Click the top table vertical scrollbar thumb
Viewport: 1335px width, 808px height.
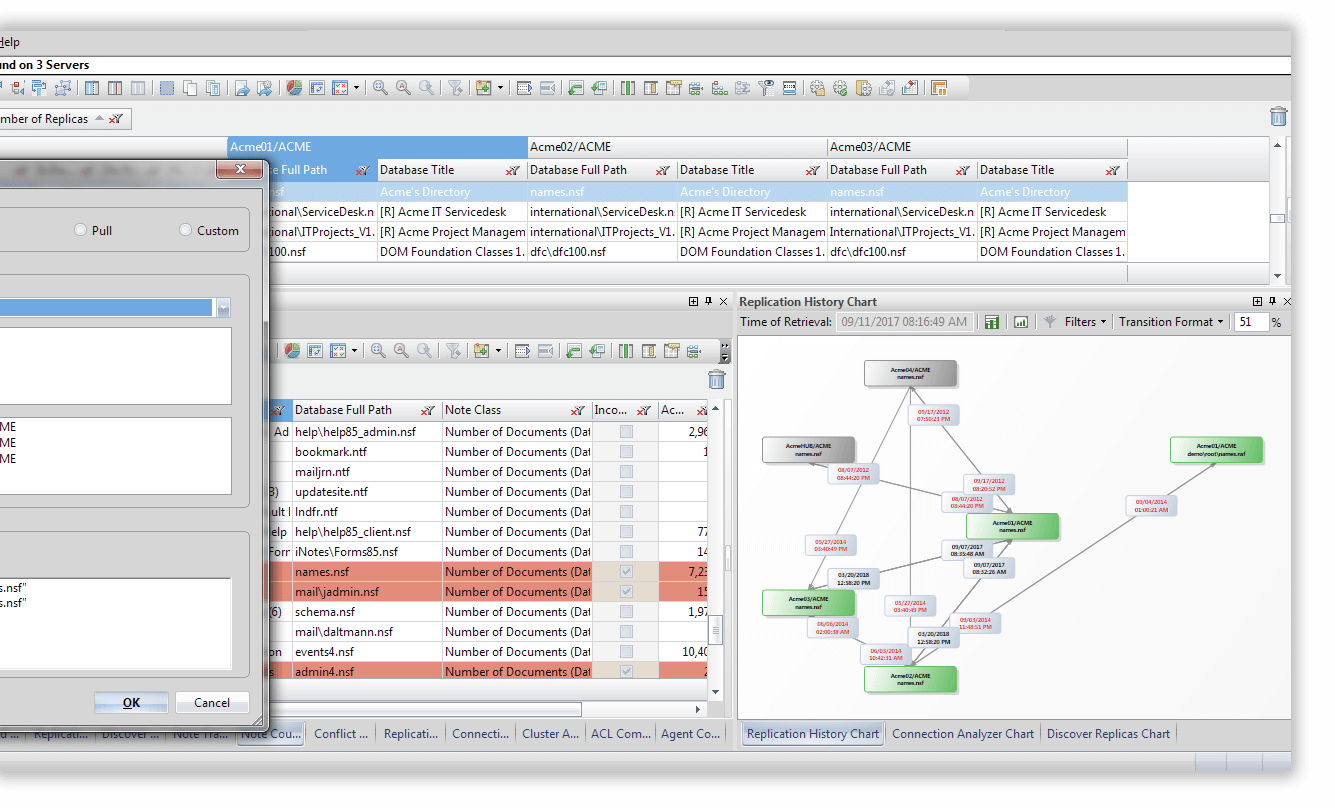[x=1277, y=218]
